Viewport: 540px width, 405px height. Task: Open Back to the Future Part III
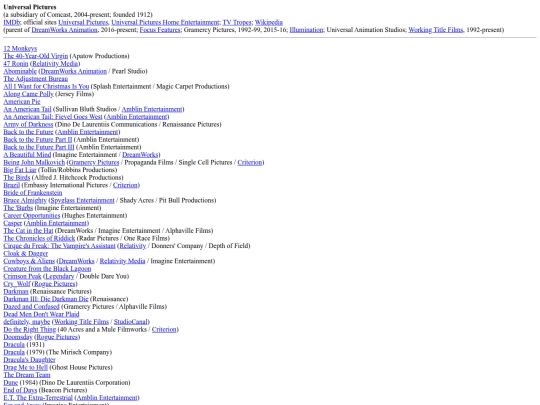tap(39, 147)
